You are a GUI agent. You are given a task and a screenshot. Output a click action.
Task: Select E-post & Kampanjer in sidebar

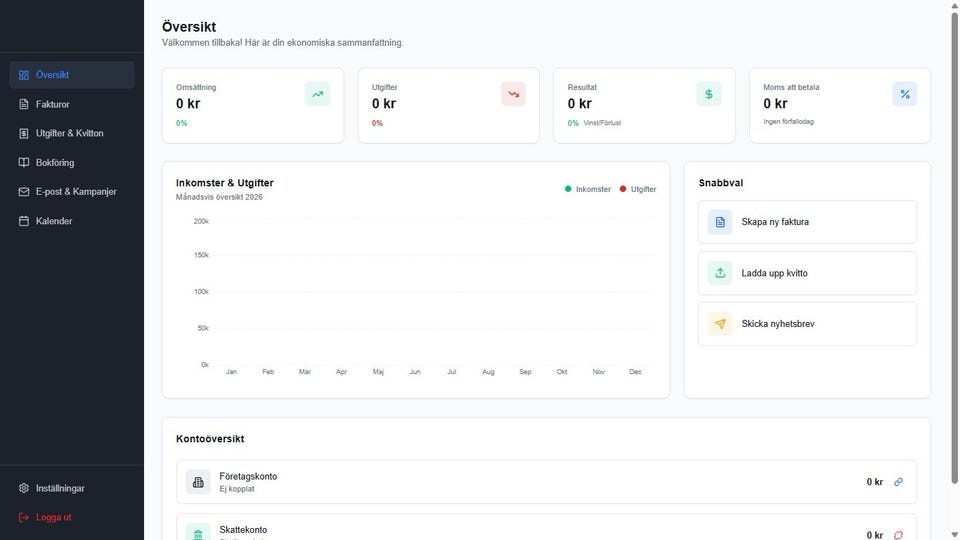click(76, 191)
